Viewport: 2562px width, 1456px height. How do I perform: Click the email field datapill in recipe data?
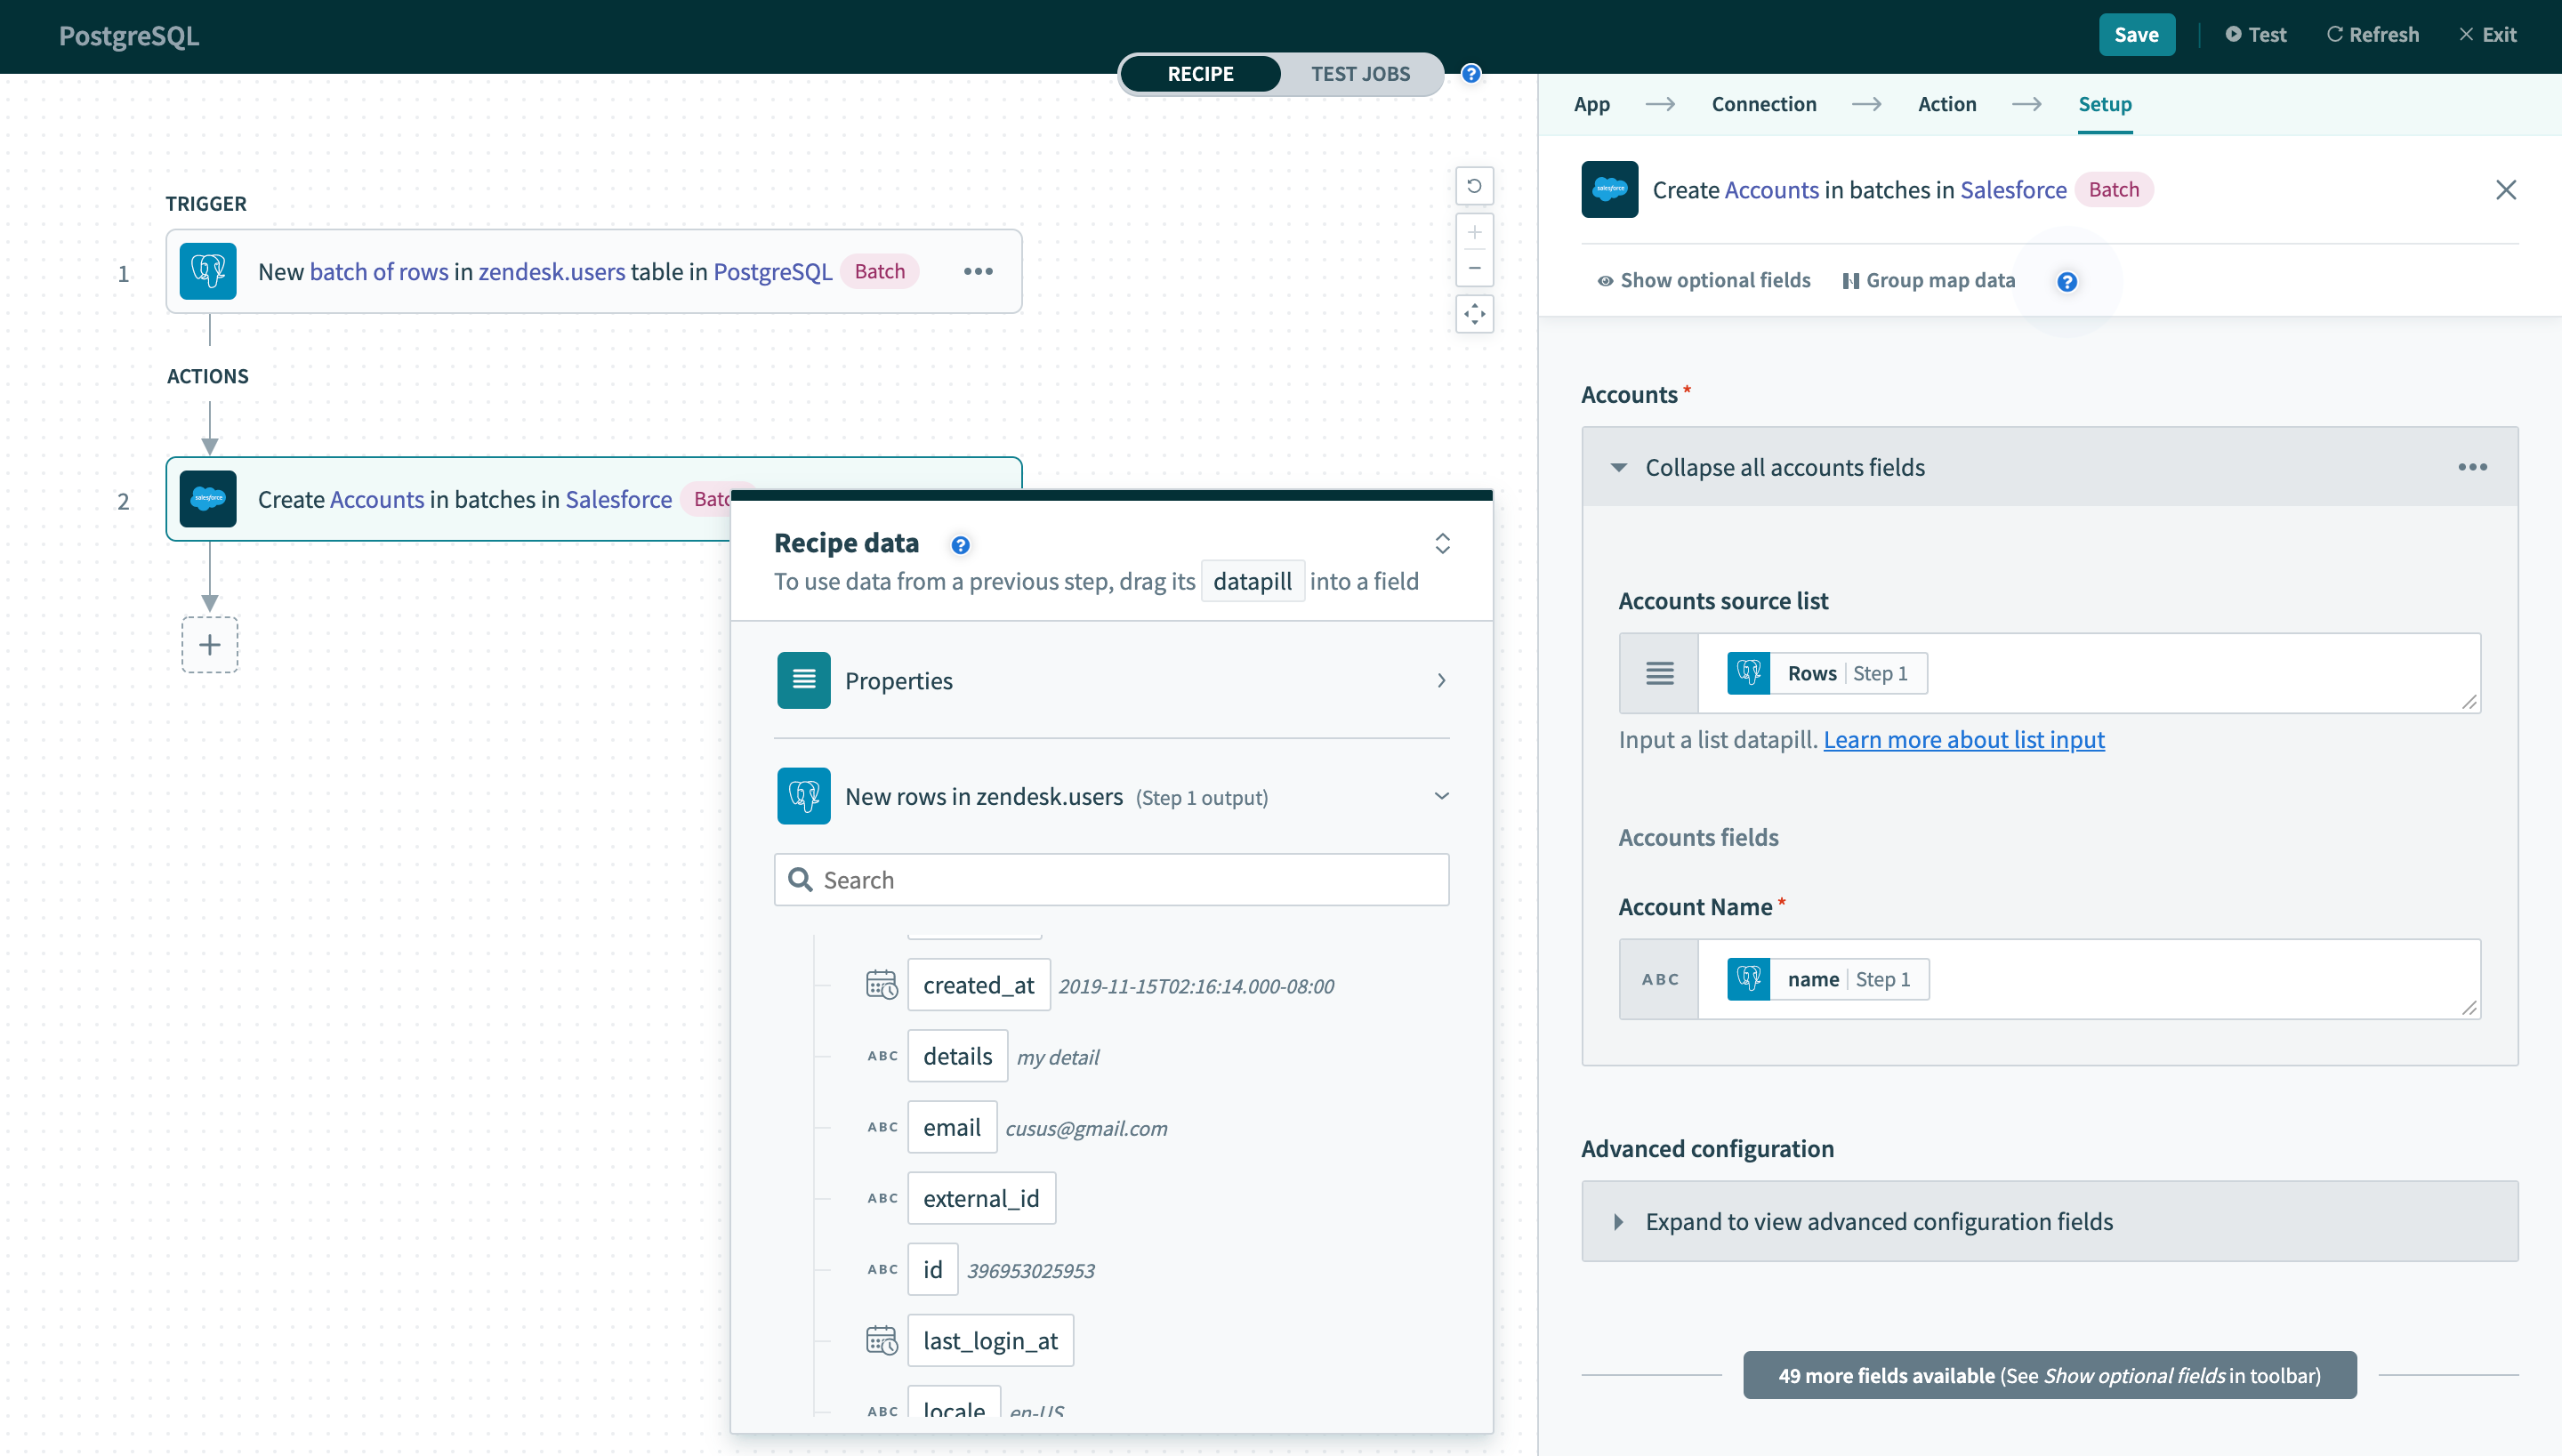pos(950,1127)
